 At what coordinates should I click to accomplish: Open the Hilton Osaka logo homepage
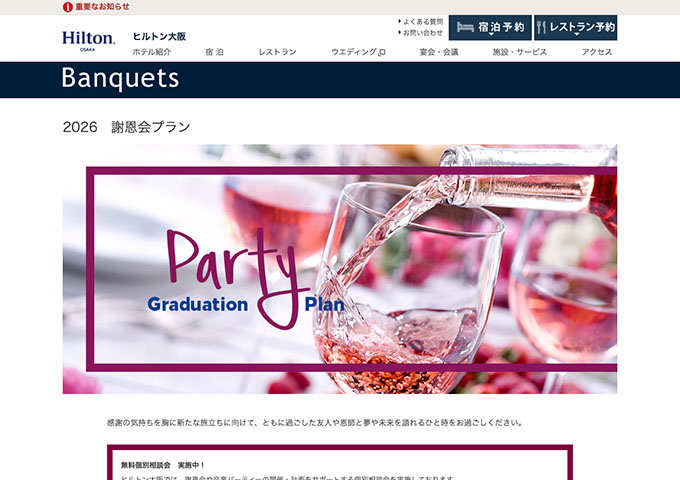(x=88, y=41)
